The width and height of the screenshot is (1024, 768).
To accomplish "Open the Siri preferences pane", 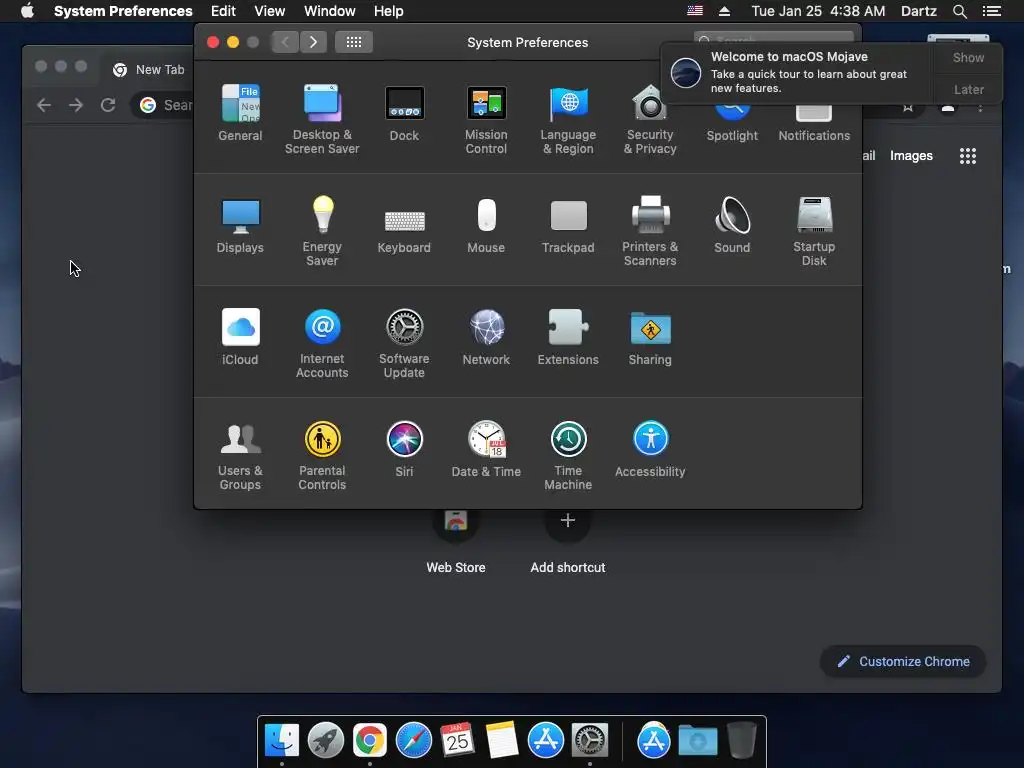I will coord(404,449).
